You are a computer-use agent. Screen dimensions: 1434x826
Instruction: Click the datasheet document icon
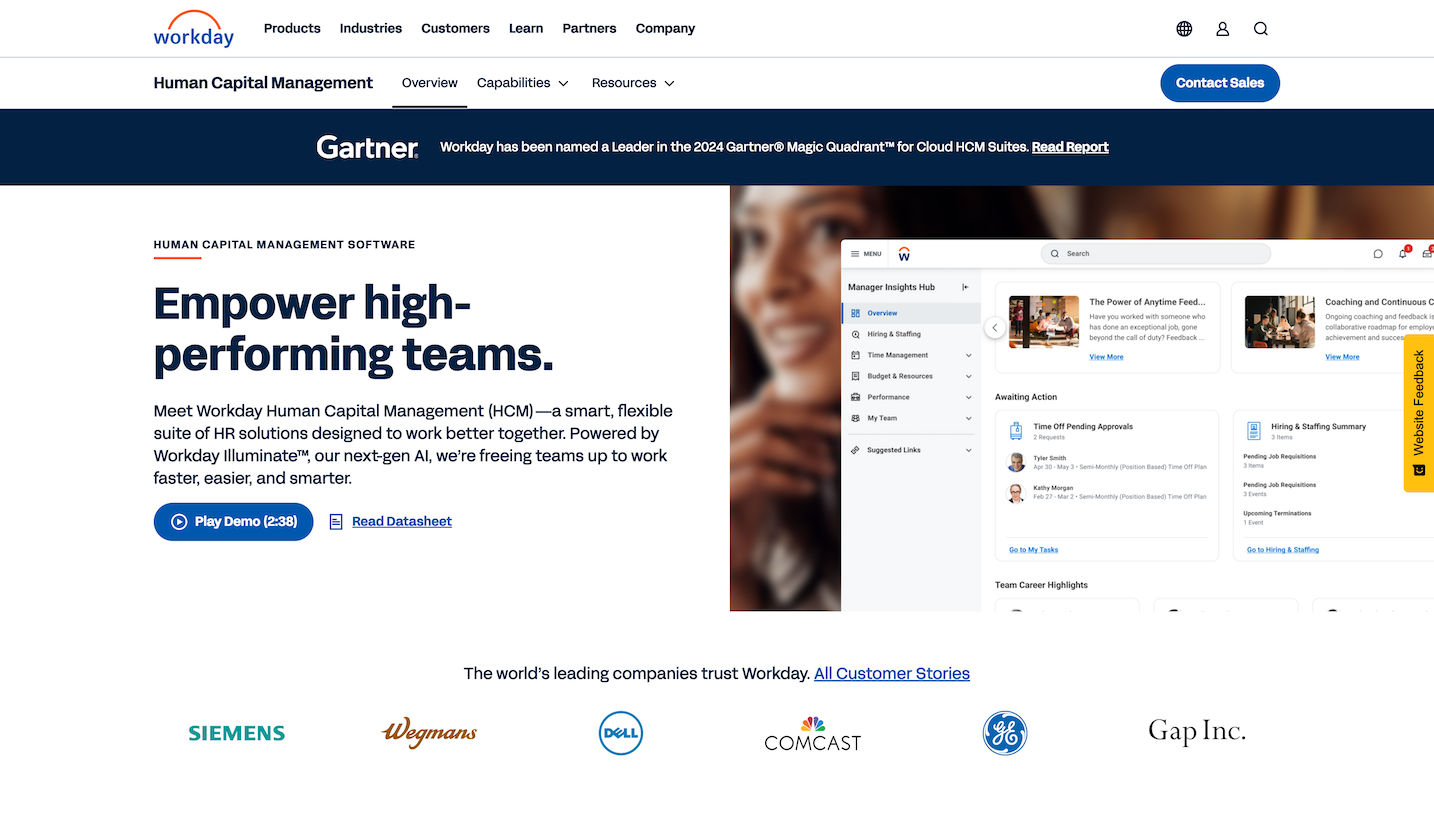tap(336, 521)
